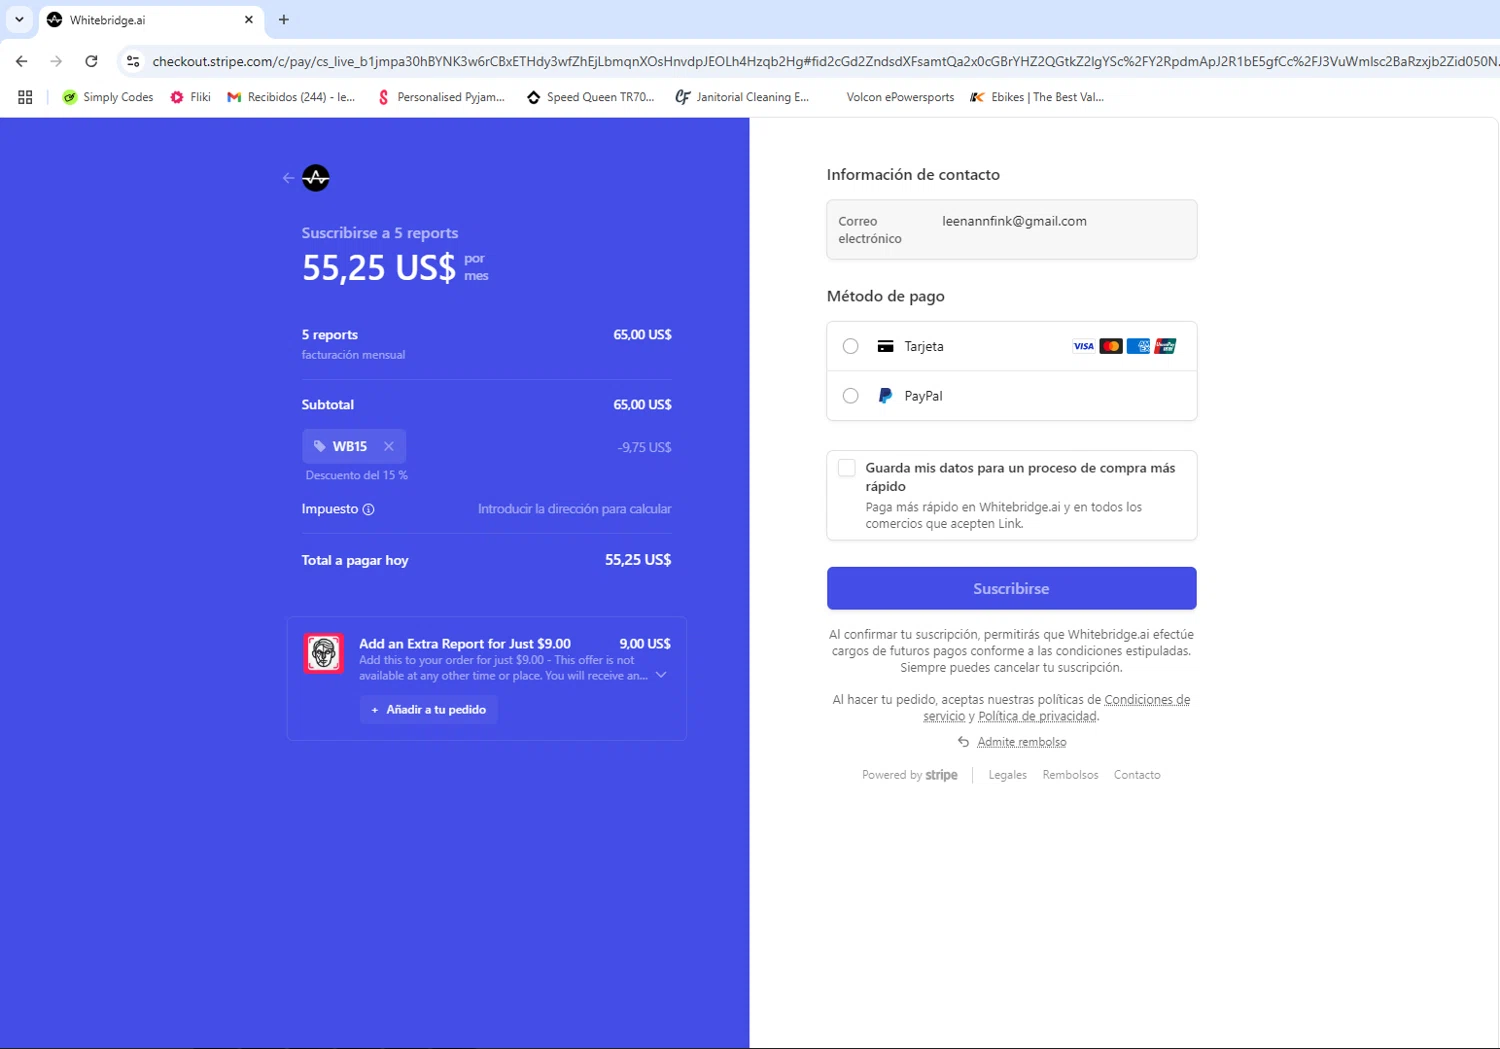Open Simply Codes bookmark

pyautogui.click(x=107, y=97)
